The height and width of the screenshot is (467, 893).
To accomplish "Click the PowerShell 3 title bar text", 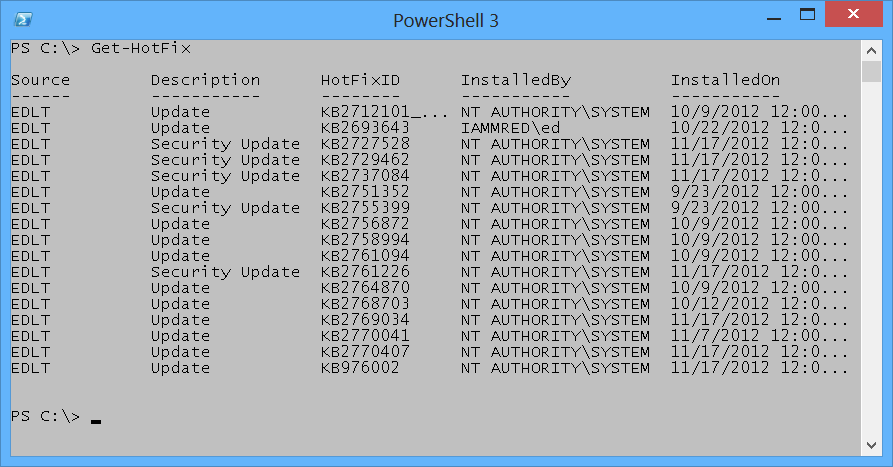I will (x=446, y=20).
